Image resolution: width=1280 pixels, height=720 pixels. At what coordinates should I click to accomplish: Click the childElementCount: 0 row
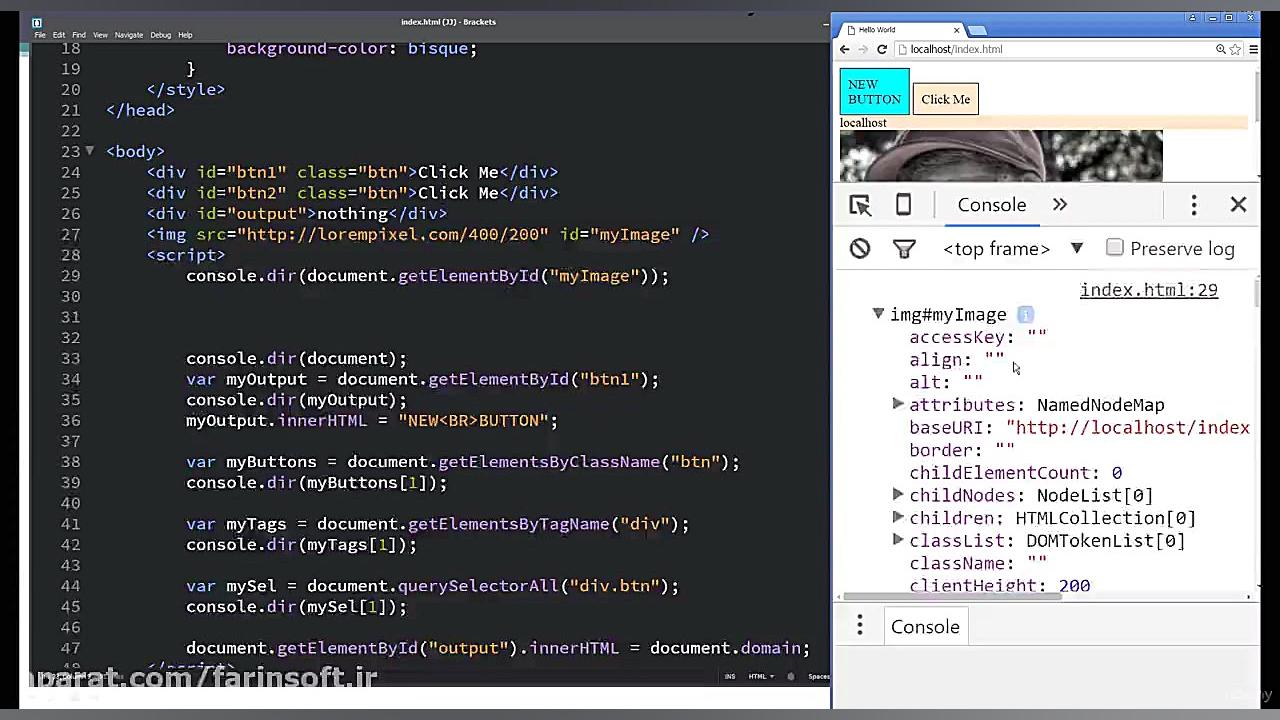click(x=1015, y=472)
